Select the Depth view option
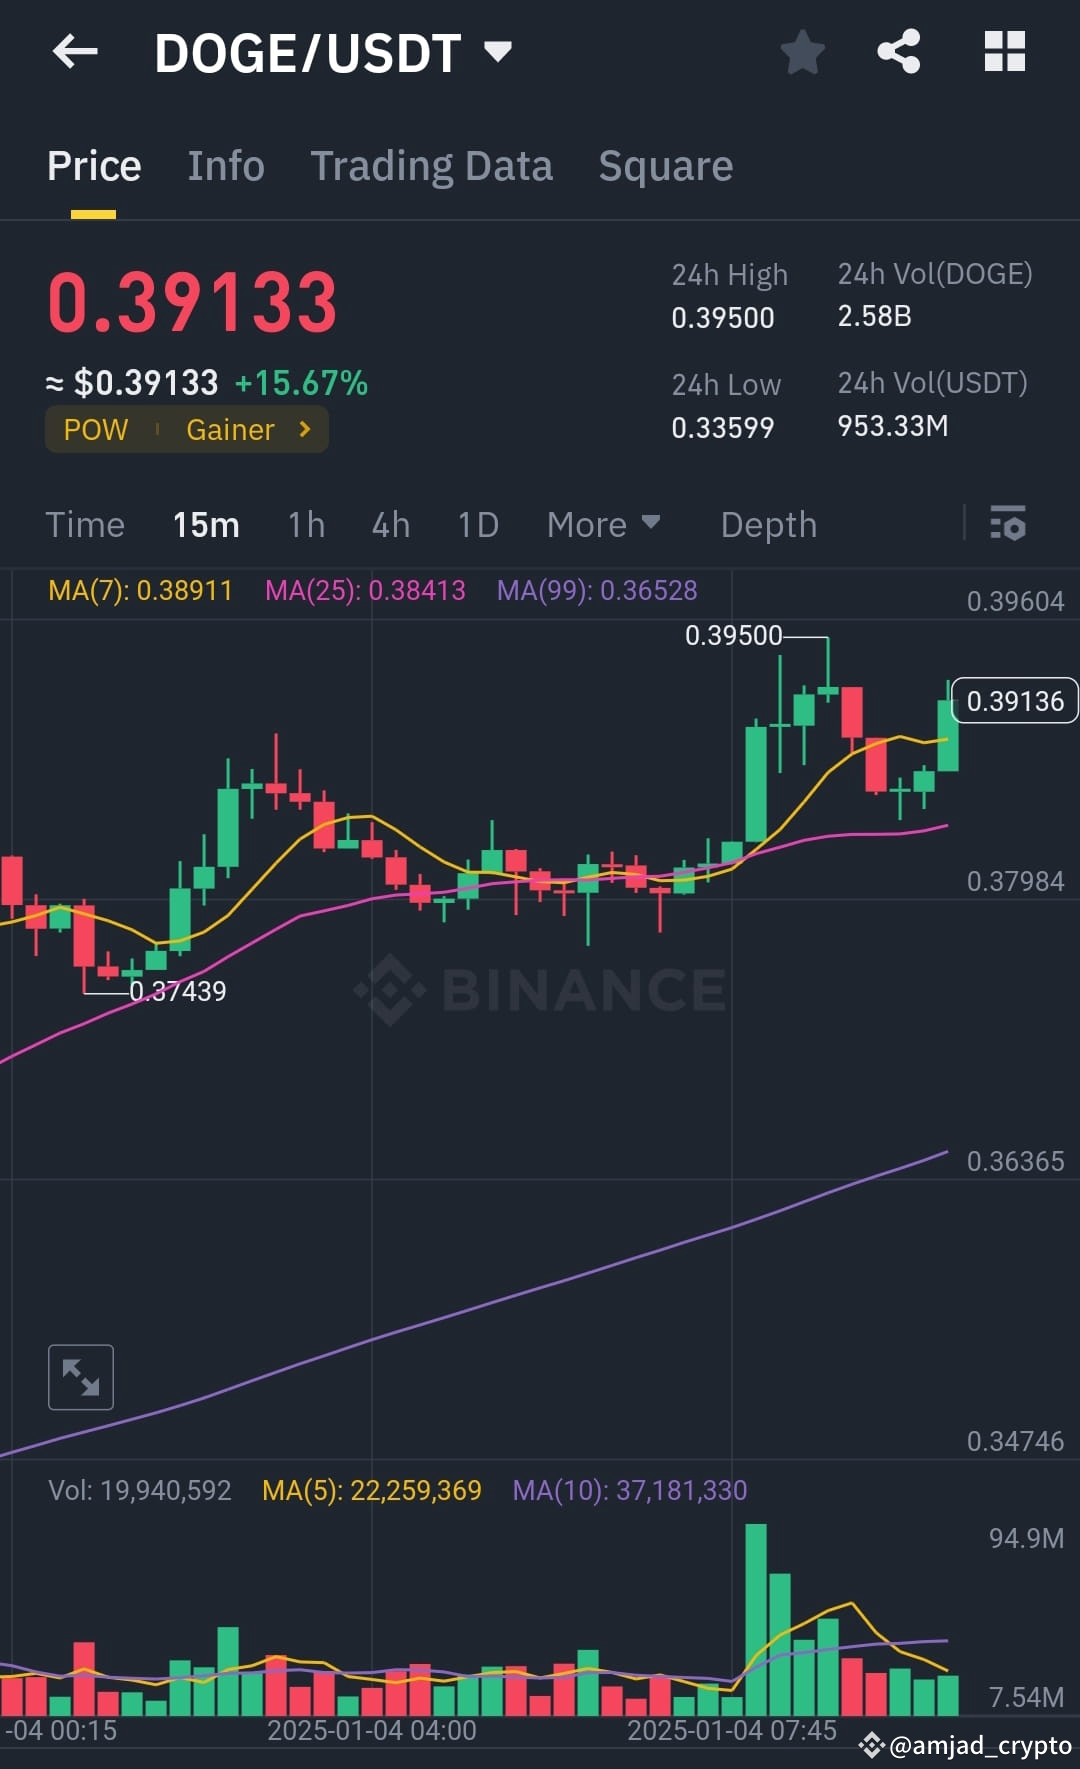Viewport: 1080px width, 1769px height. tap(768, 524)
